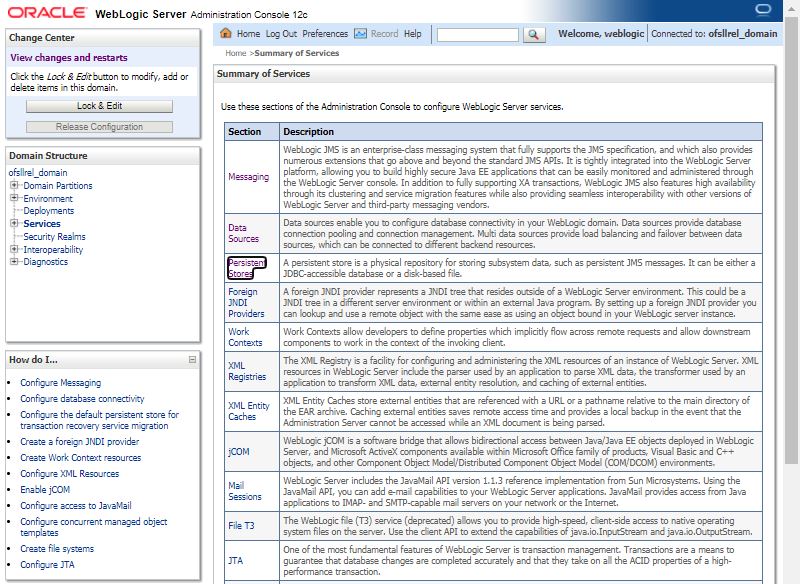Open the JTA section link
Screen dimensions: 800x584
point(236,561)
